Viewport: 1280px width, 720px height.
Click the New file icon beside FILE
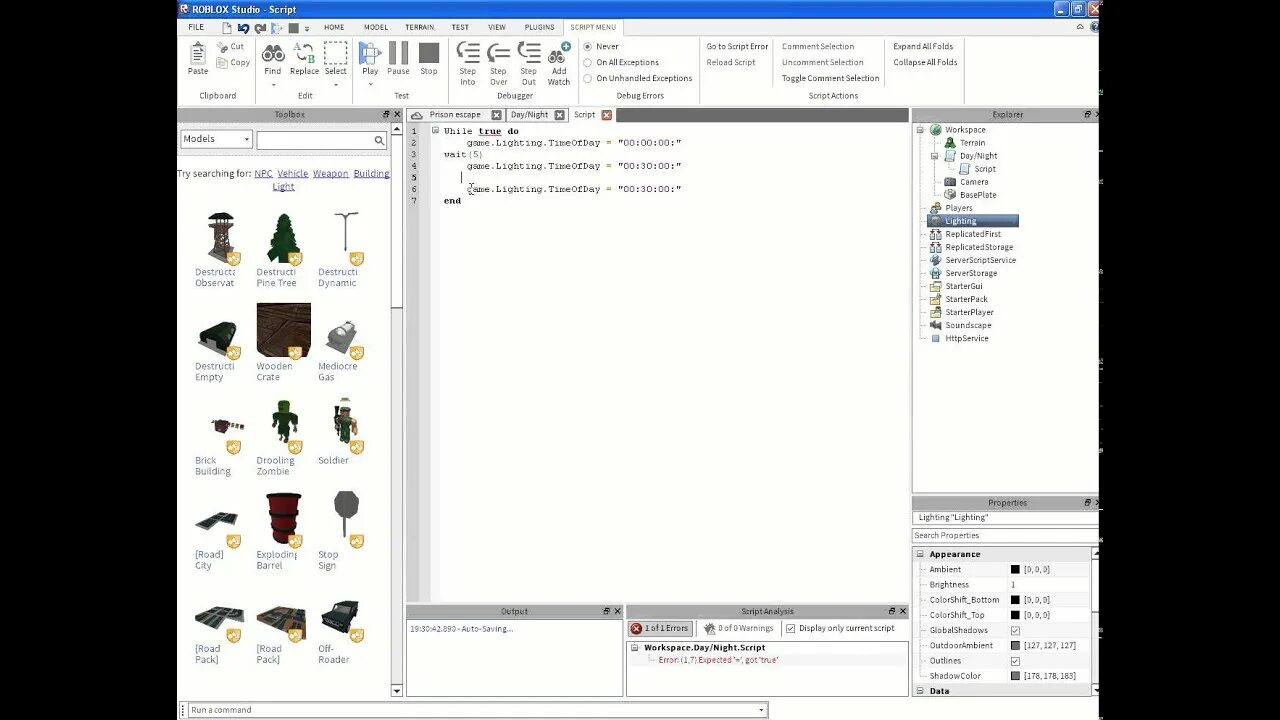227,28
